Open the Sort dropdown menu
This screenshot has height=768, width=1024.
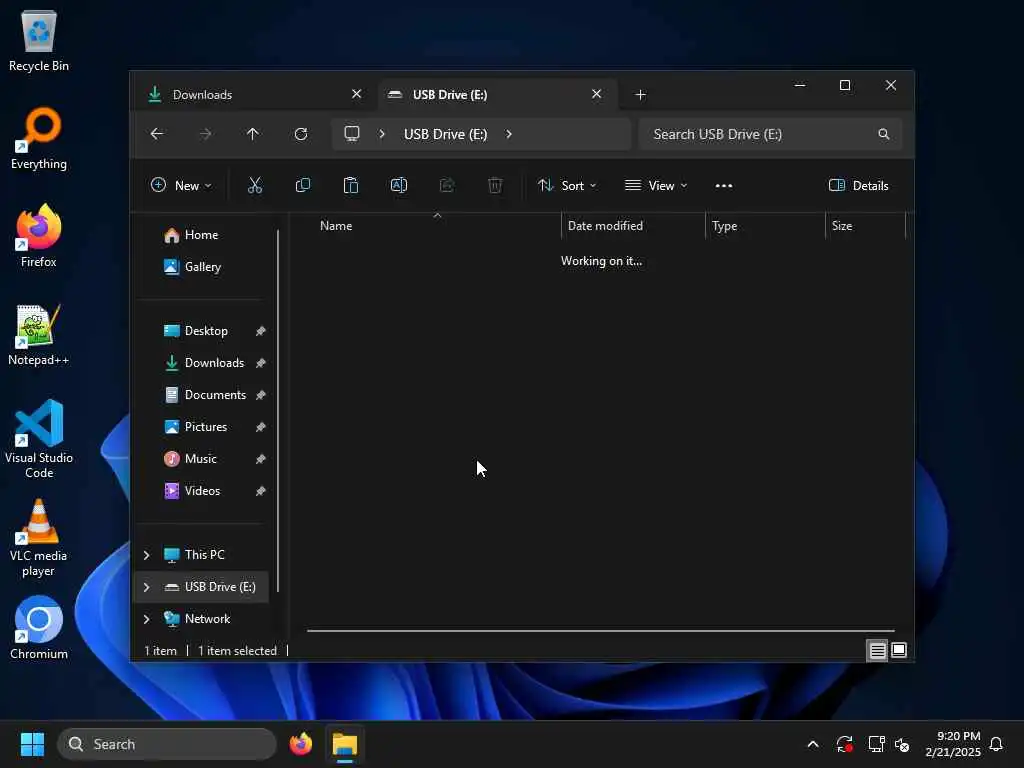(567, 185)
